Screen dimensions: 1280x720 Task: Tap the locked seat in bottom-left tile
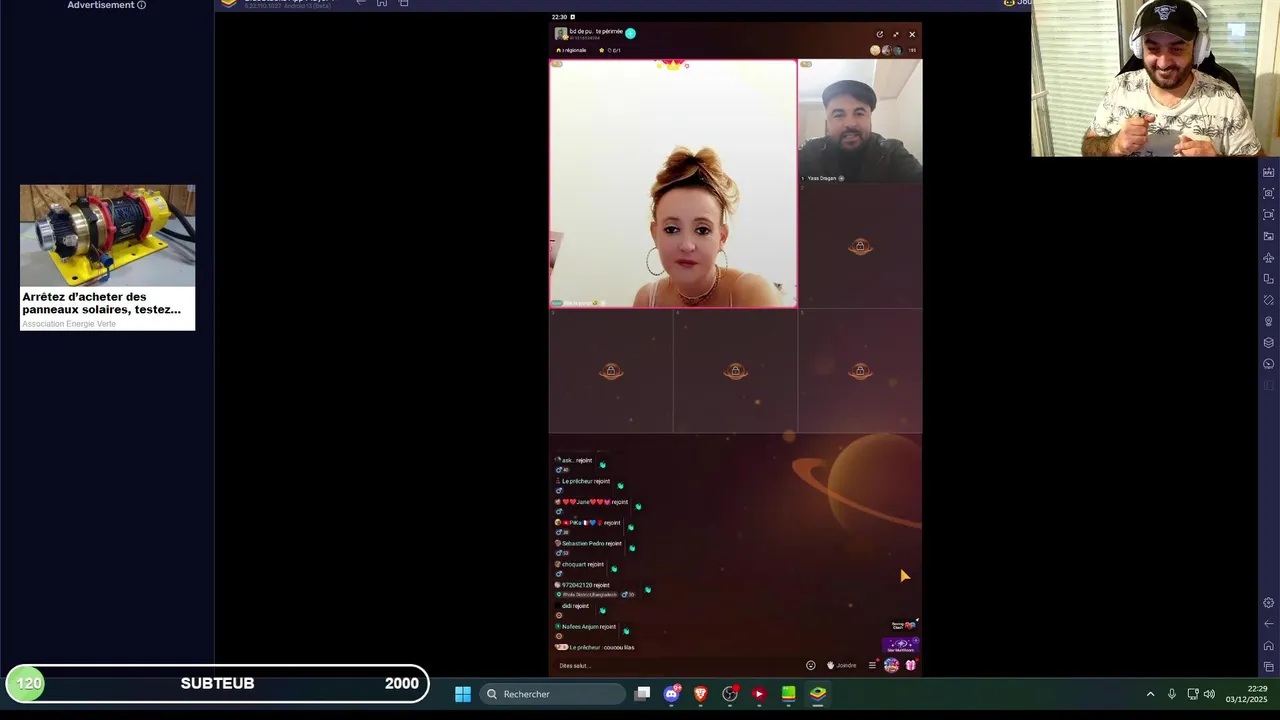point(611,371)
